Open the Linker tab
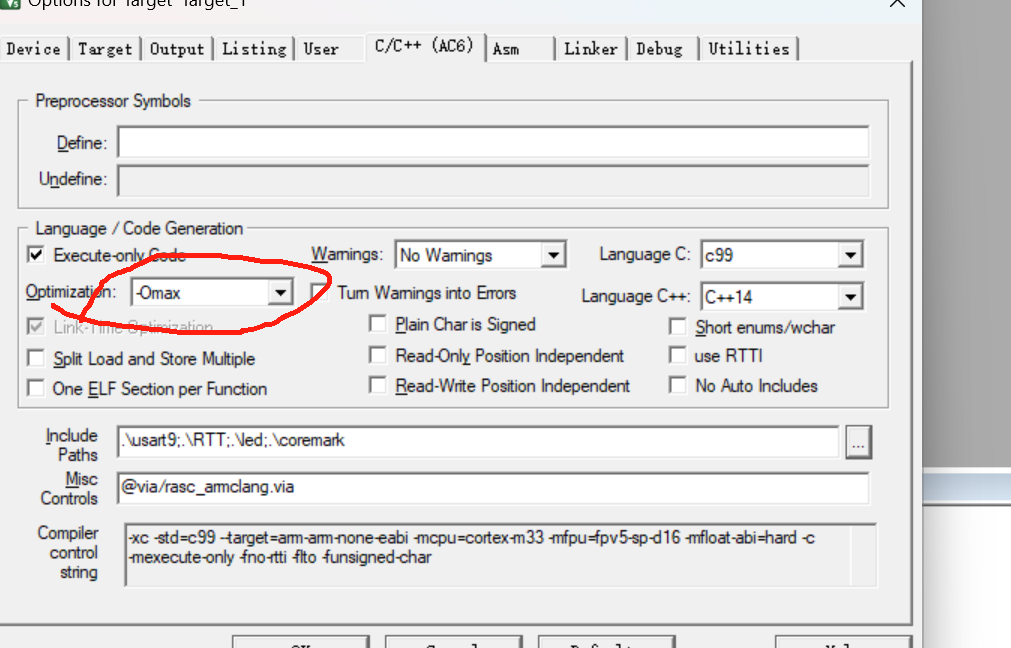 pyautogui.click(x=591, y=49)
